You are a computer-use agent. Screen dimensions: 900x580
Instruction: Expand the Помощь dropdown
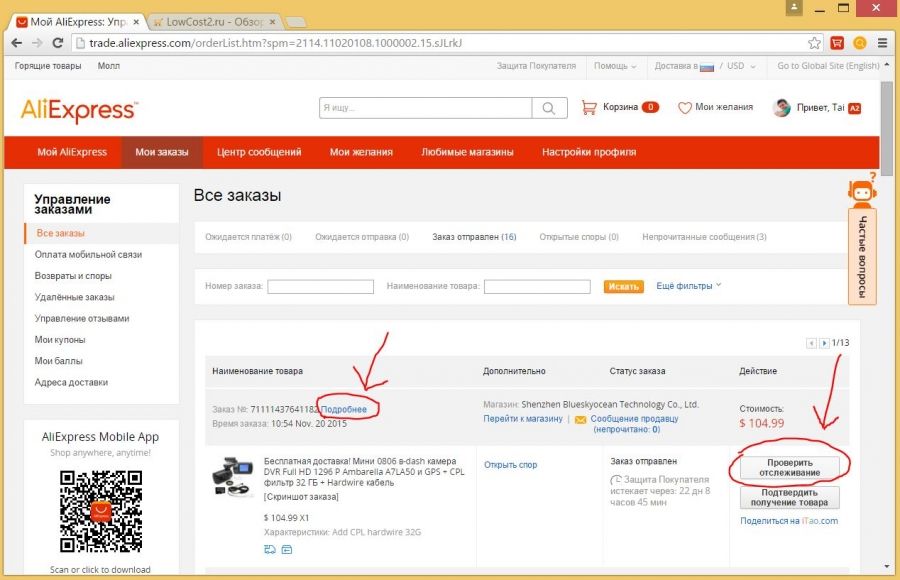(615, 66)
